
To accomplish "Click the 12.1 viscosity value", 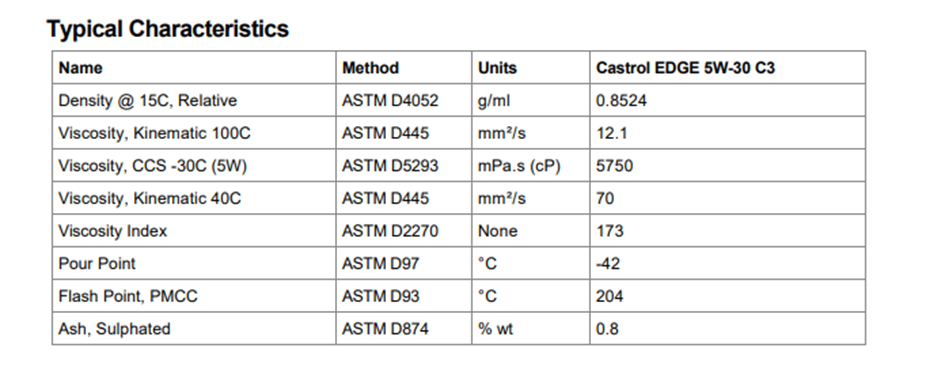I will (611, 133).
